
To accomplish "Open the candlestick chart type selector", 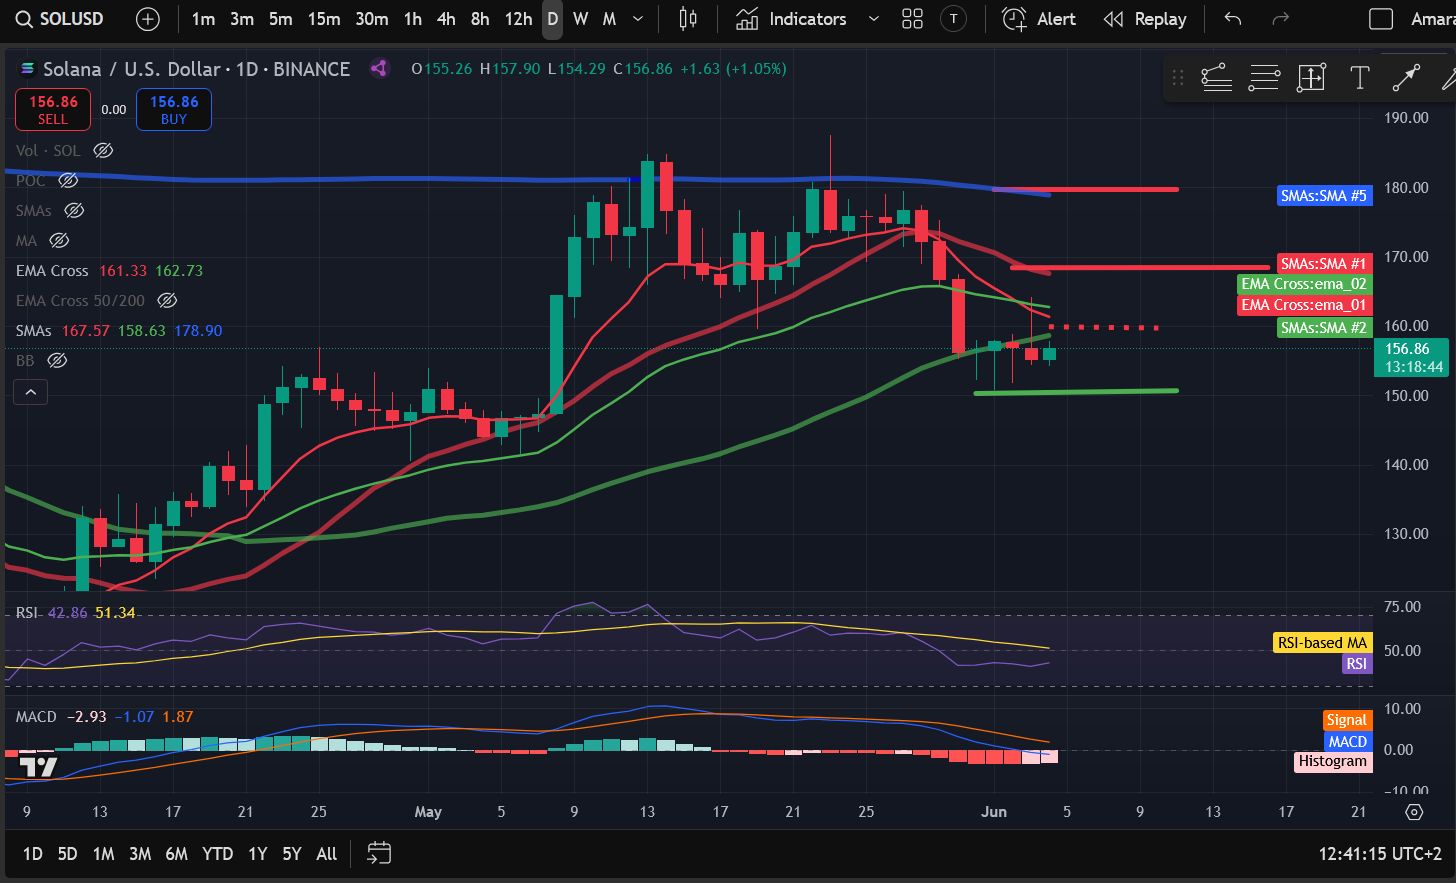I will coord(688,19).
